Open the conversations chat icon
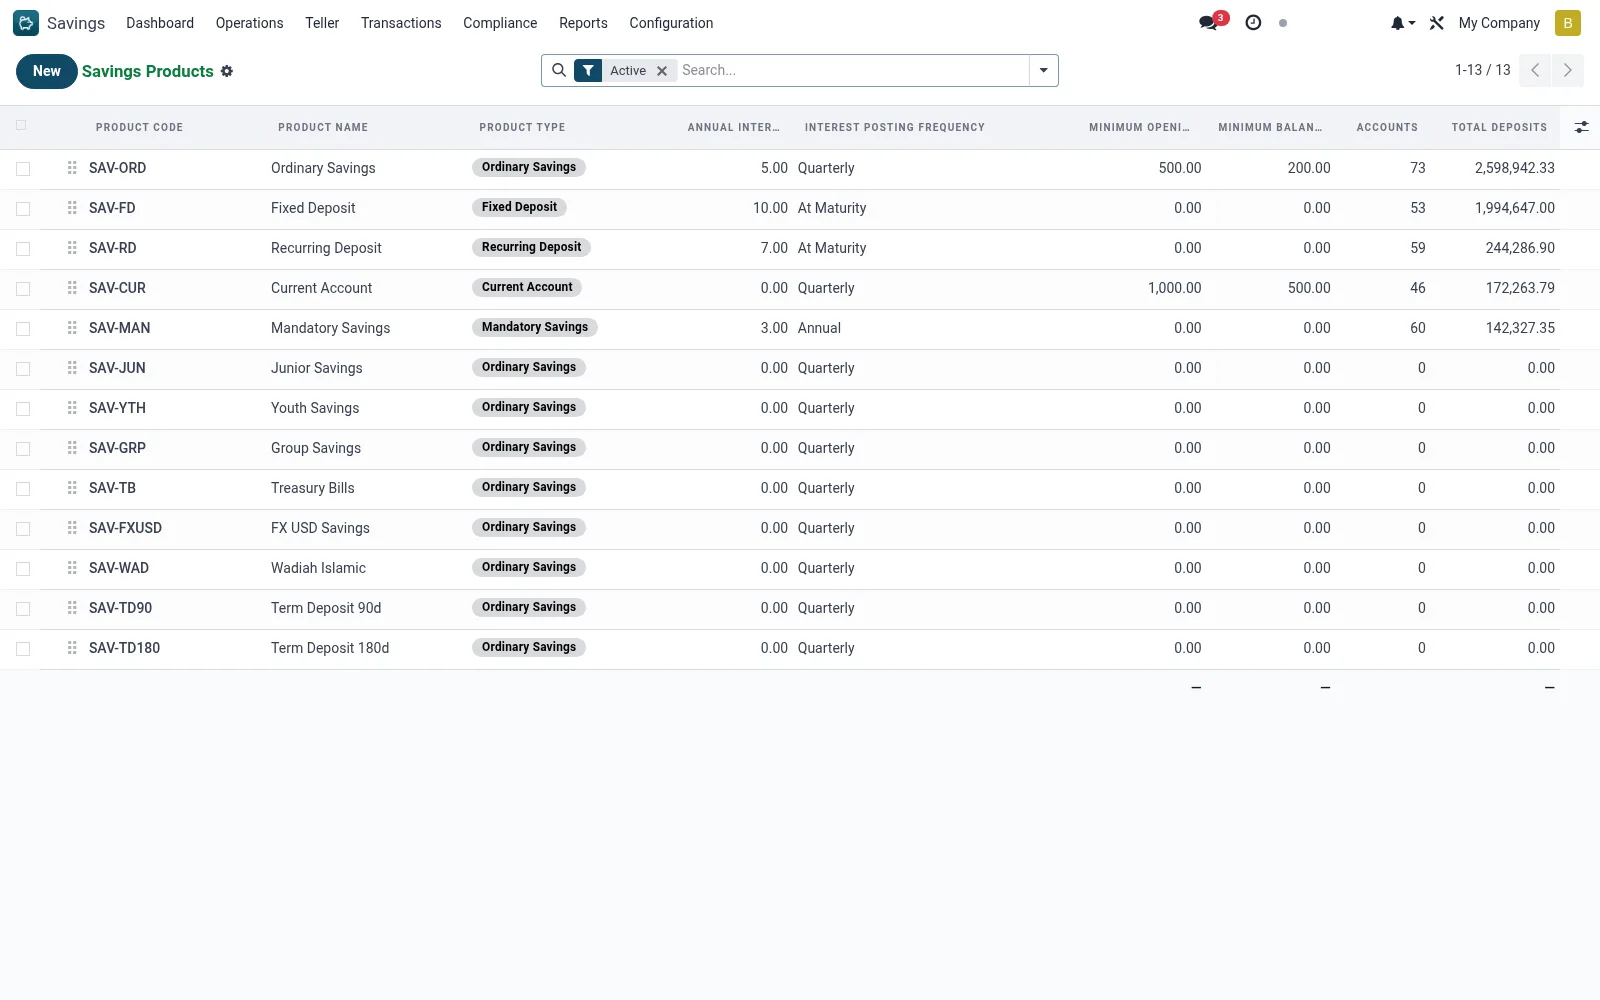Screen dimensions: 1600x1000 (x=1208, y=23)
